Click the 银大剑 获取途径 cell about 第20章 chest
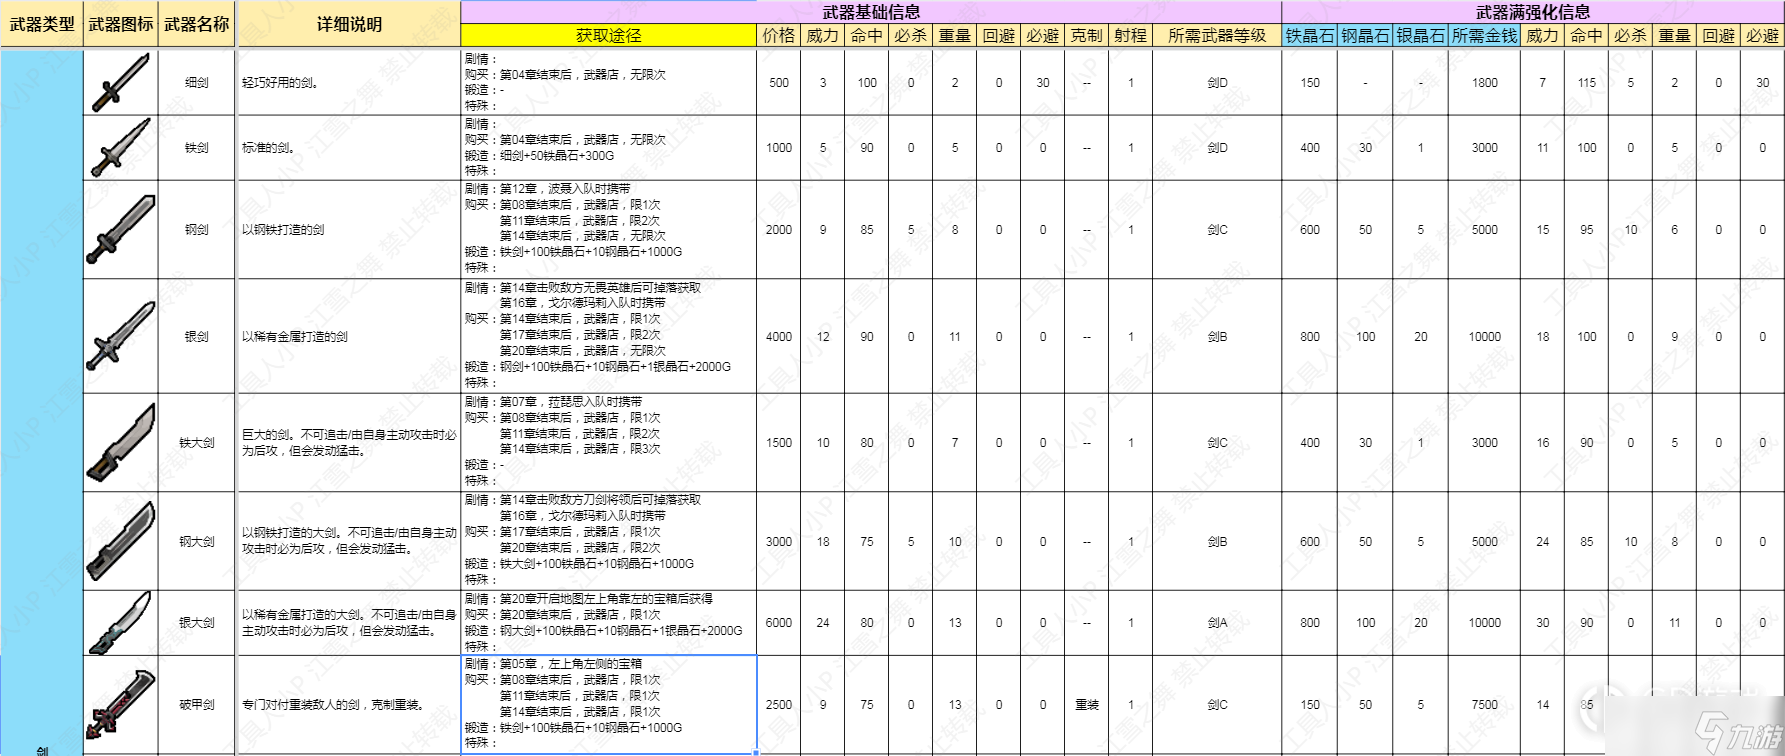This screenshot has height=756, width=1785. pyautogui.click(x=609, y=622)
